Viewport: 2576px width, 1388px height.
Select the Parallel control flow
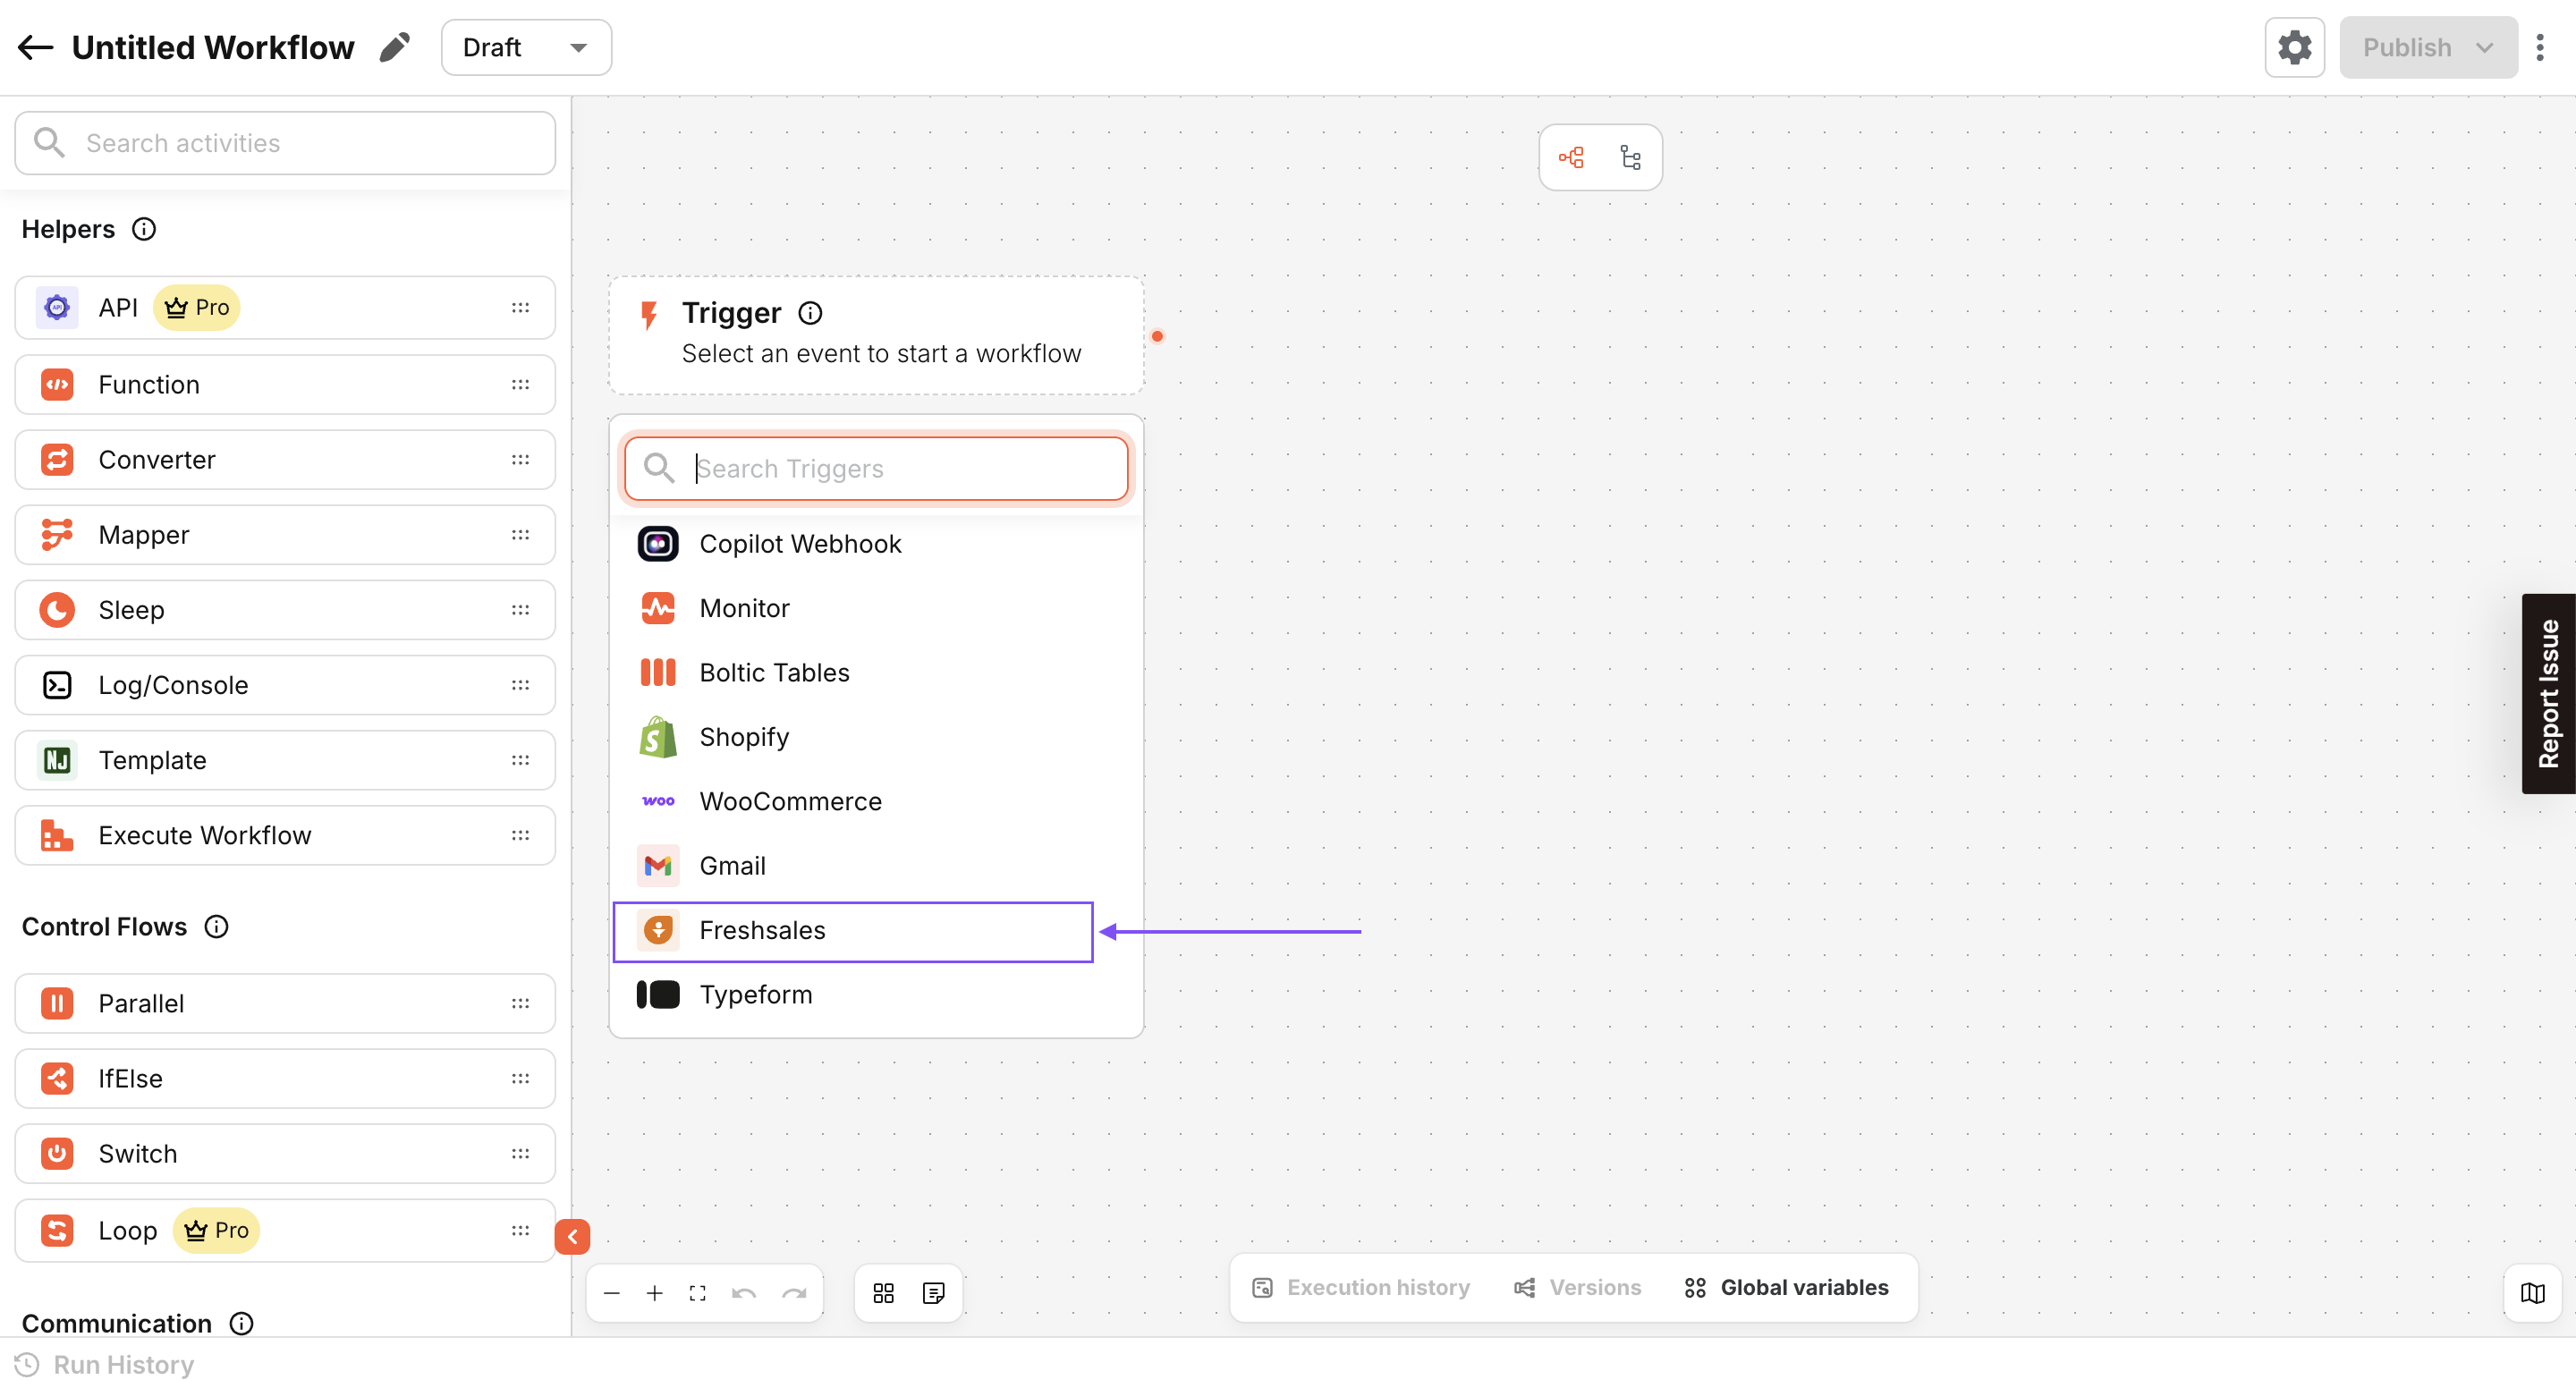[285, 1002]
